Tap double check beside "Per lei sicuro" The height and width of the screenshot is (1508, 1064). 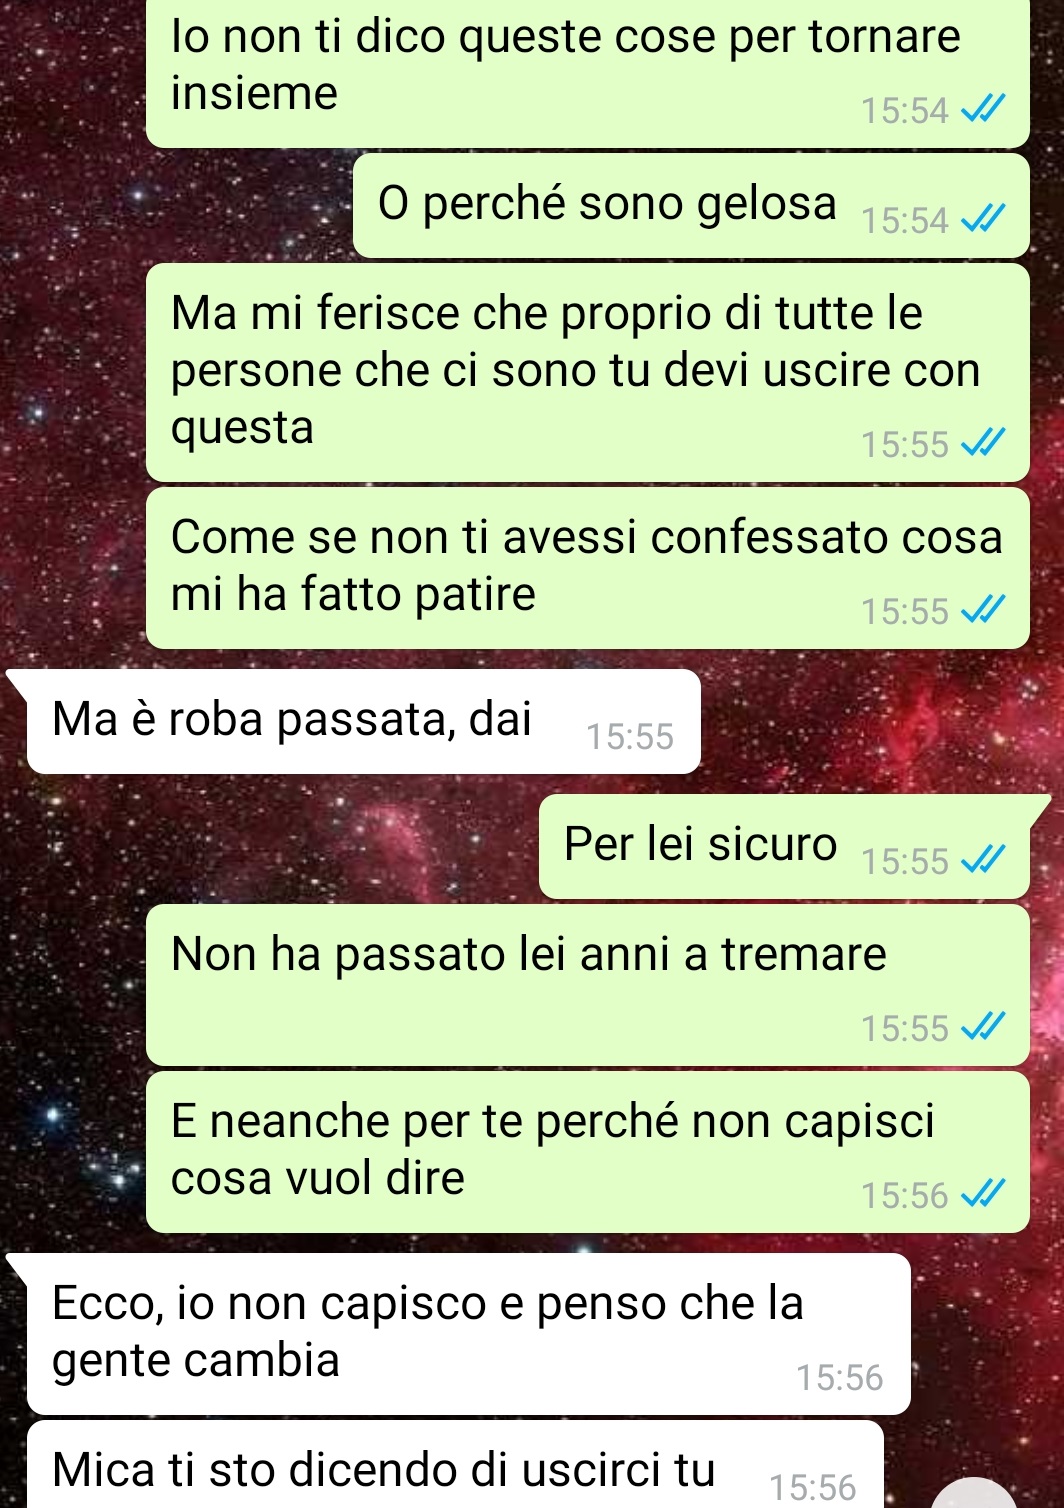click(982, 860)
